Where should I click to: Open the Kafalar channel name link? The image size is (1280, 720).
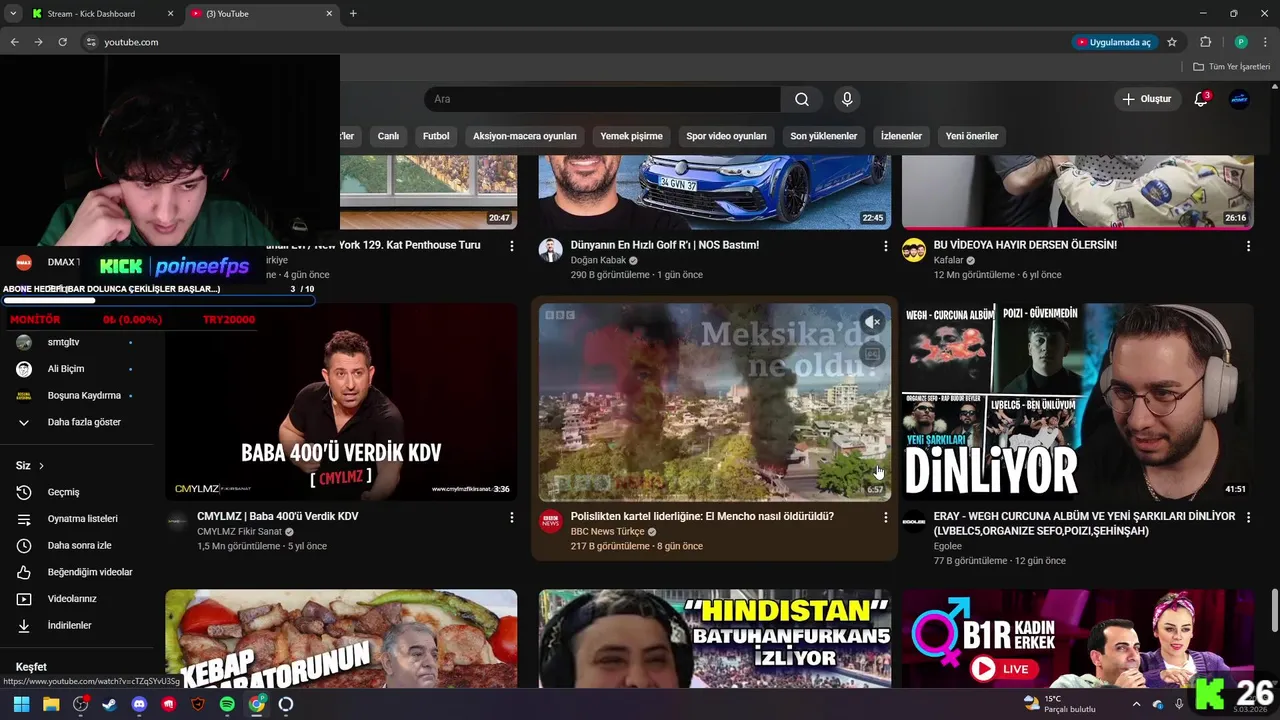tap(948, 260)
